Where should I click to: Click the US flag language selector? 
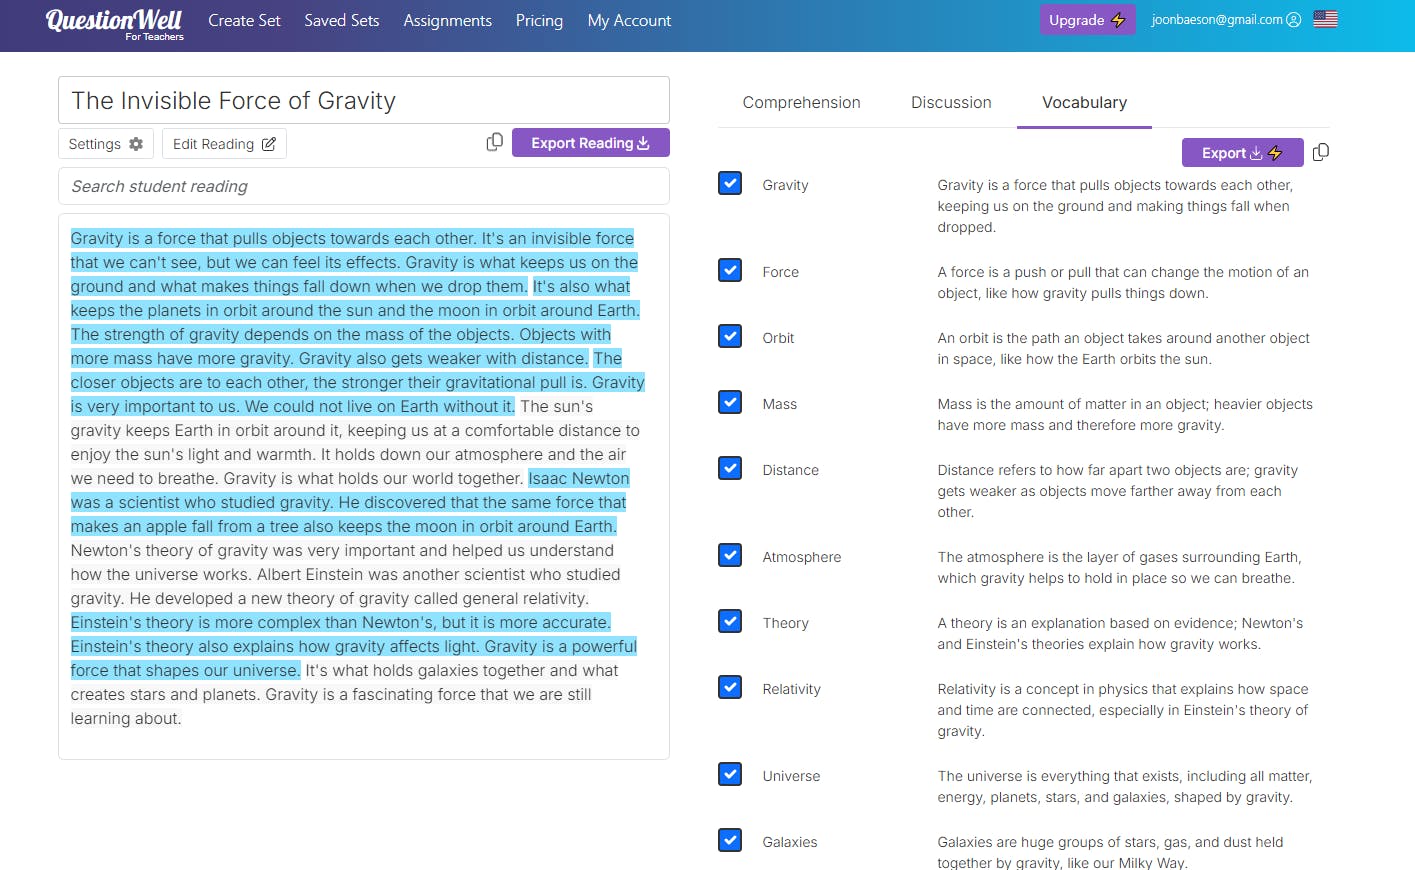pos(1325,19)
